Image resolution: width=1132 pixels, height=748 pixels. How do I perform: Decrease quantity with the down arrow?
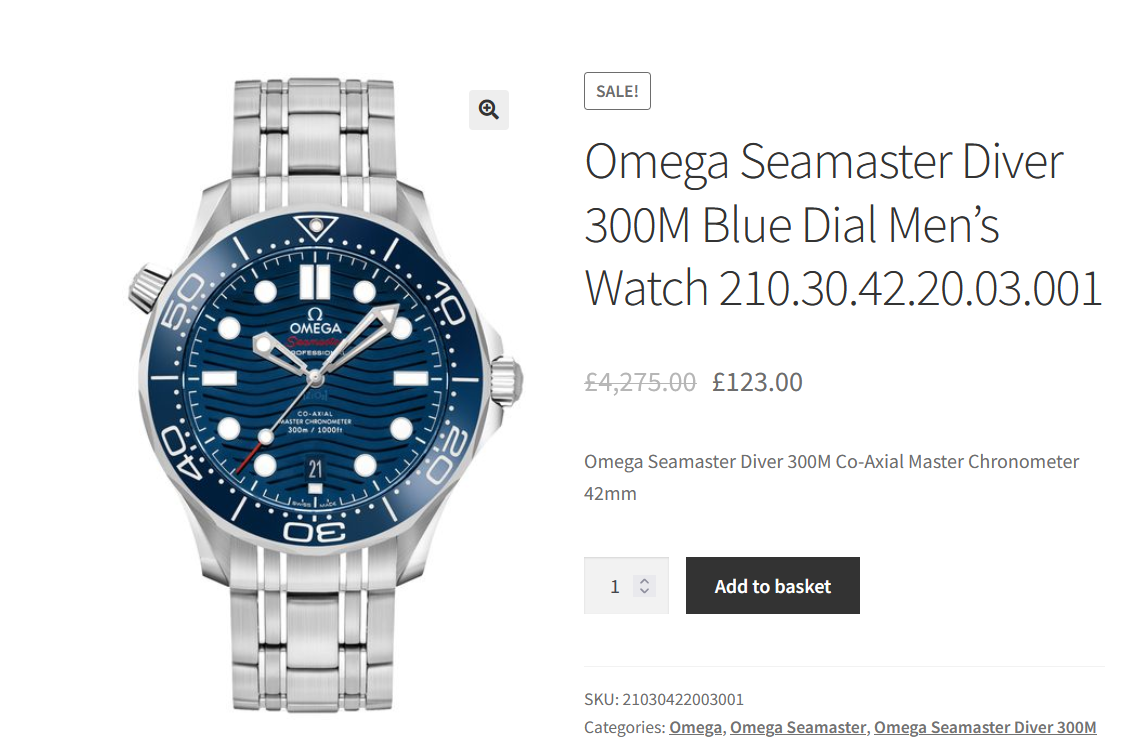tap(645, 592)
